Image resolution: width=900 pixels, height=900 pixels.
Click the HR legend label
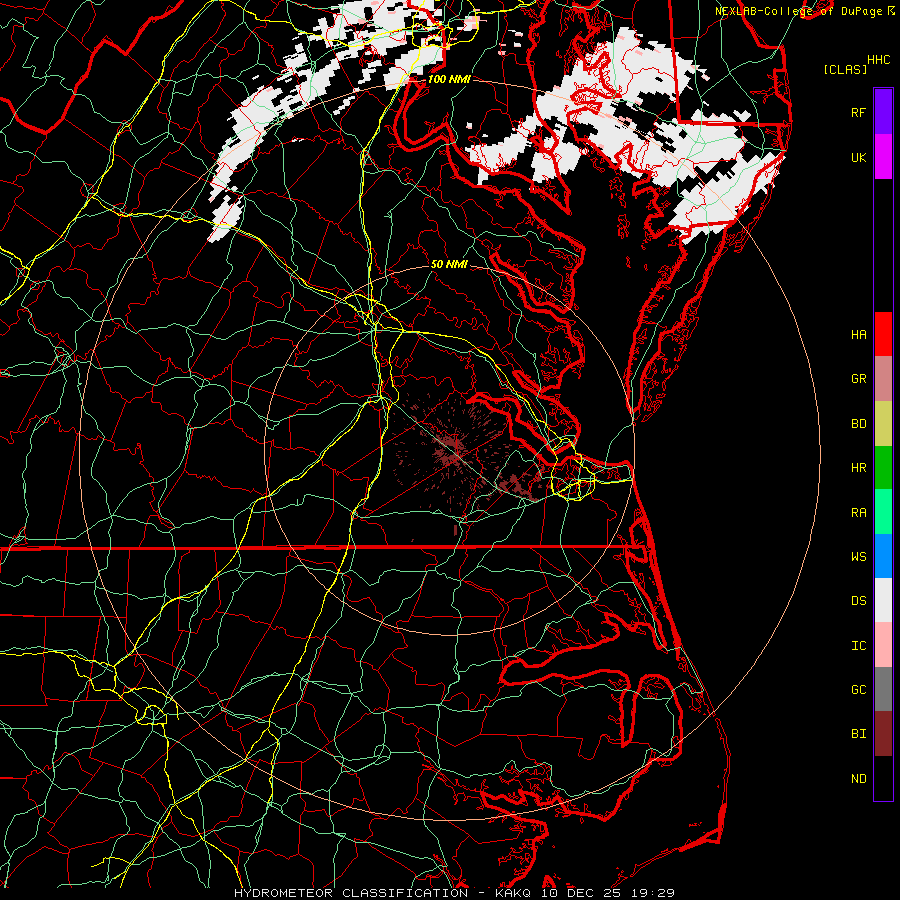coord(859,468)
